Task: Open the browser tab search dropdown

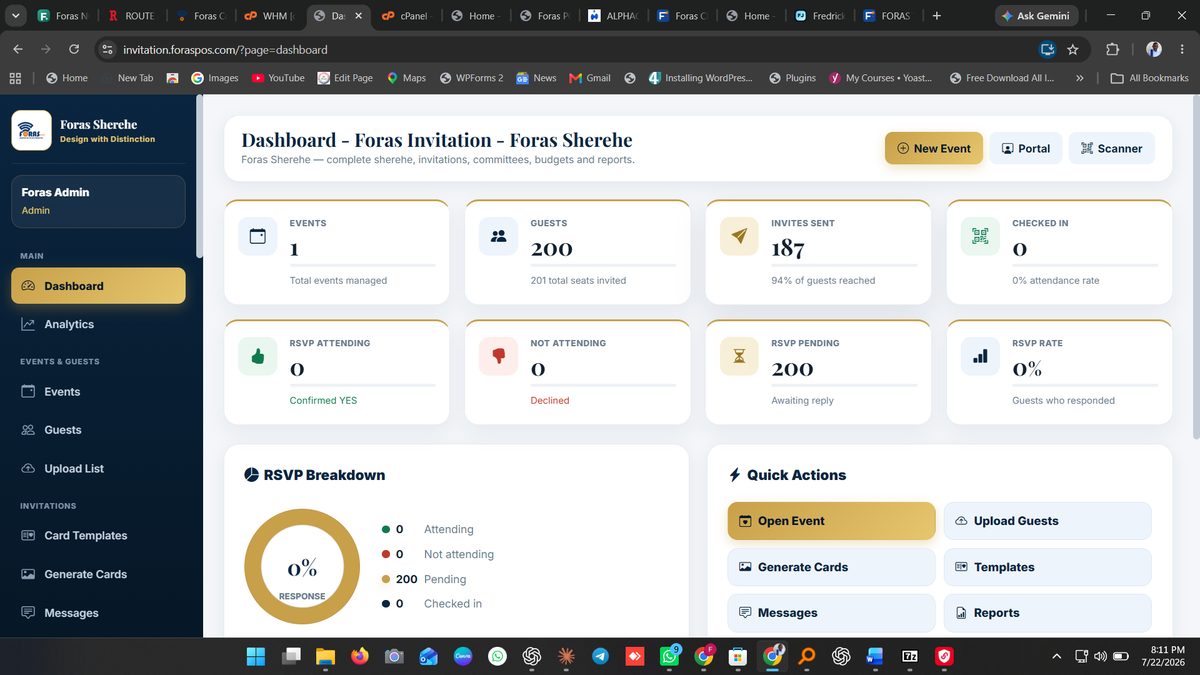Action: 15,16
